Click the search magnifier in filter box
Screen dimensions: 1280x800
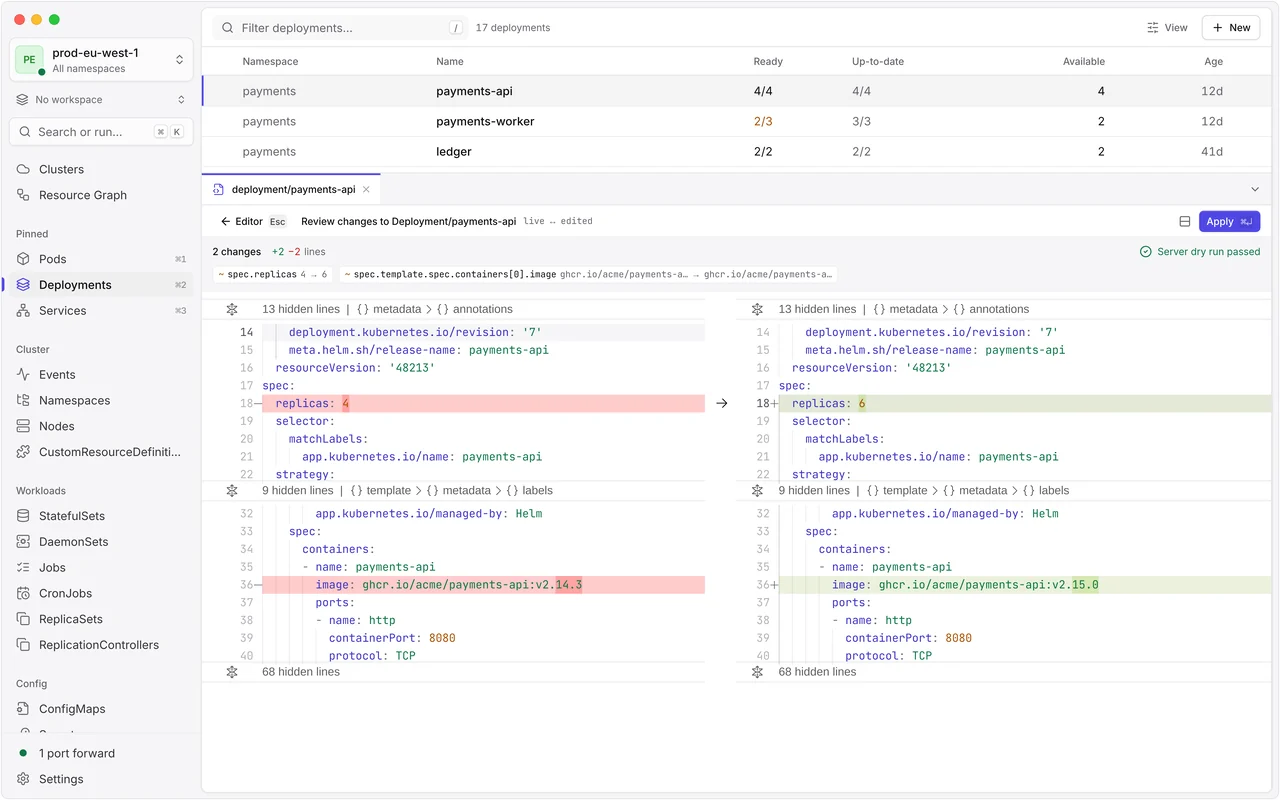pos(228,28)
